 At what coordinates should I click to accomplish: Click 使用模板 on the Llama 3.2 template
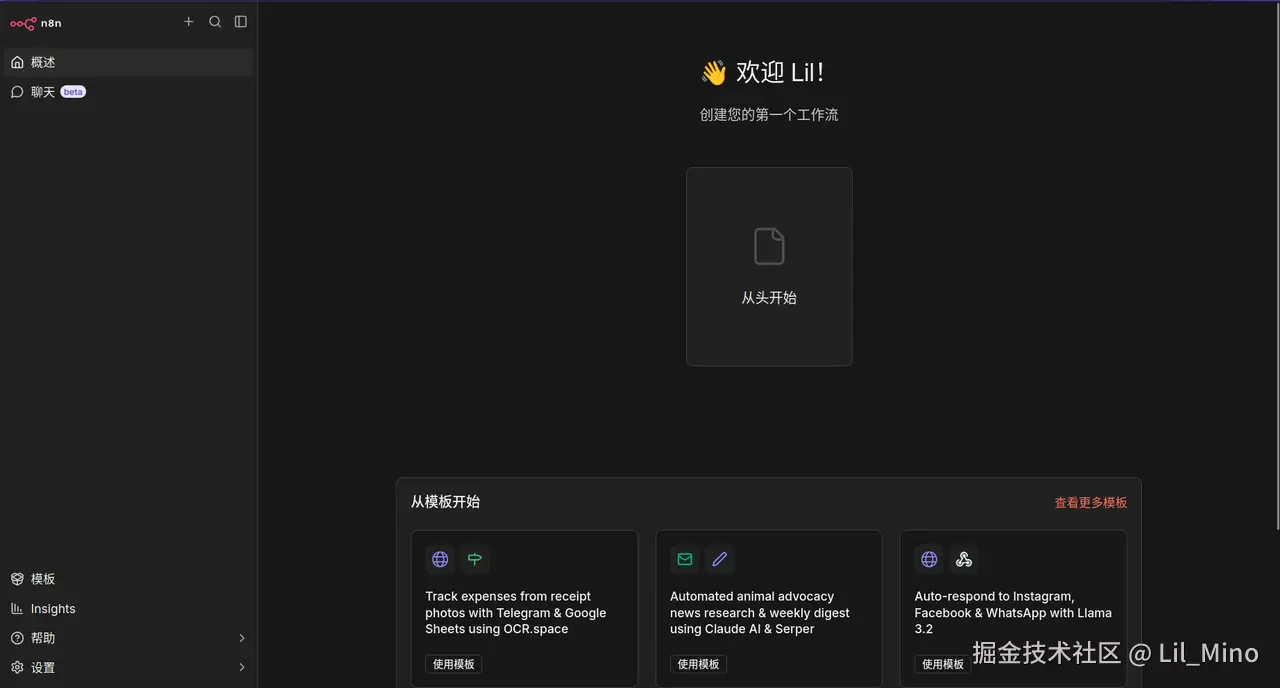942,663
